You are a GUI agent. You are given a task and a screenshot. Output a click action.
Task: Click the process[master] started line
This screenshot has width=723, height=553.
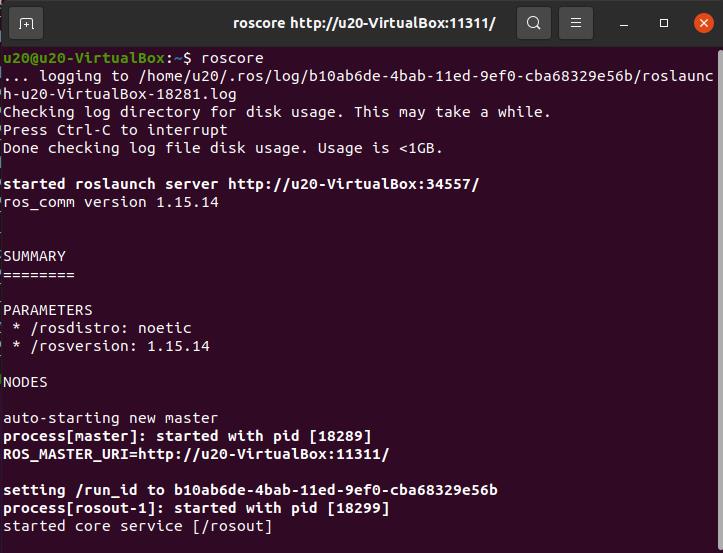coord(187,436)
